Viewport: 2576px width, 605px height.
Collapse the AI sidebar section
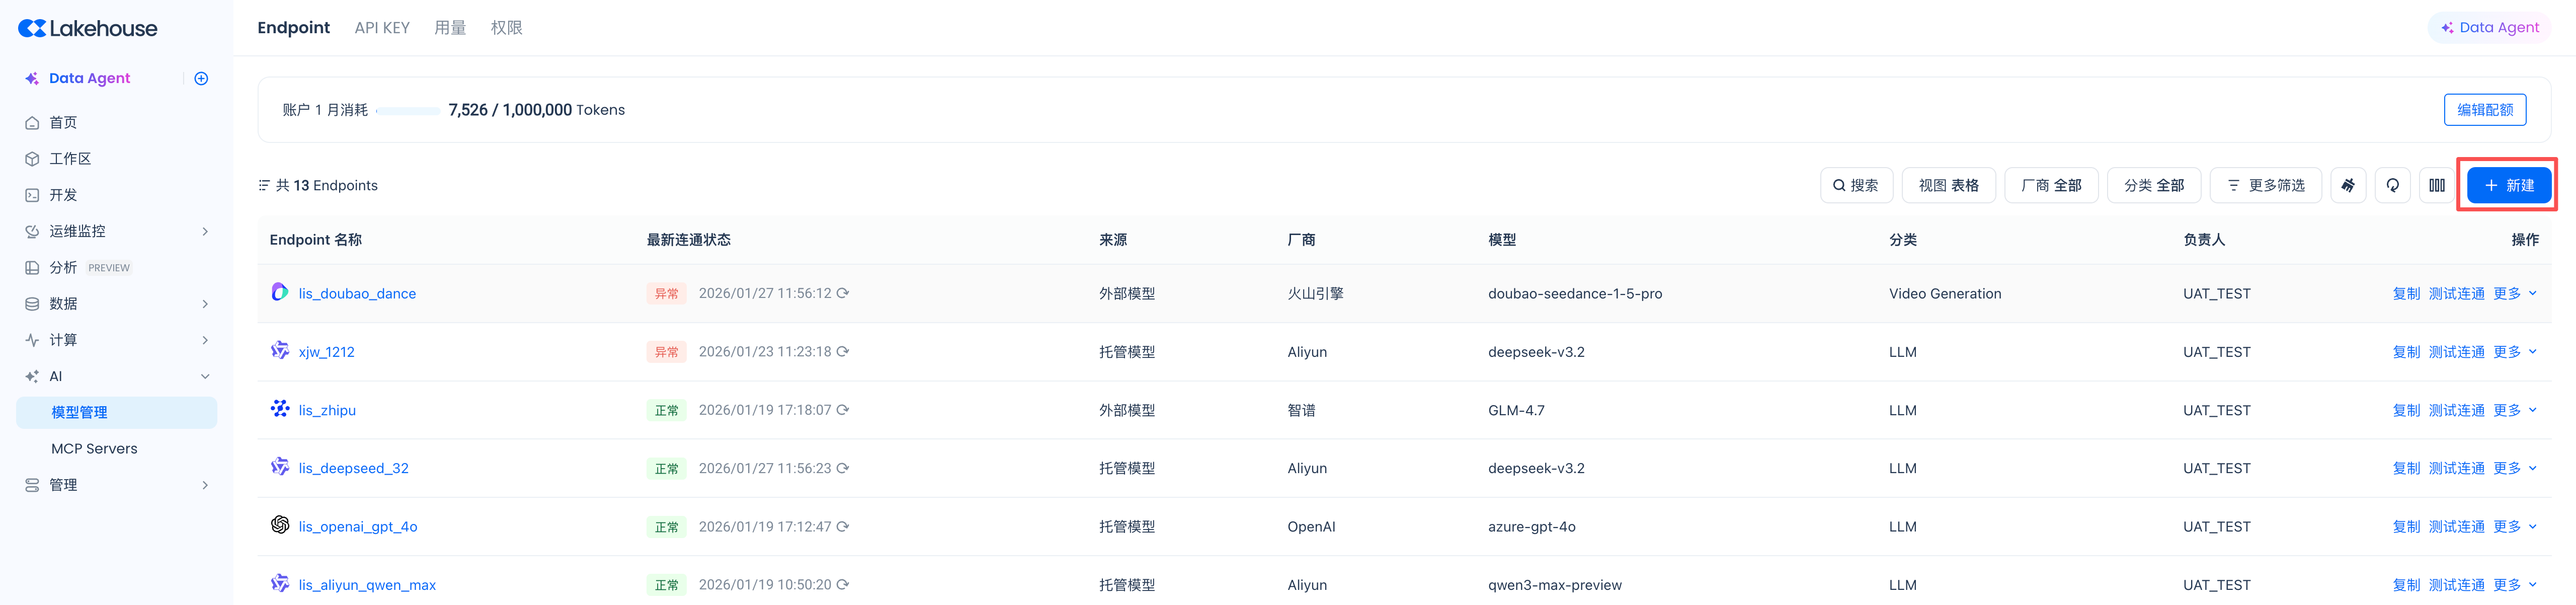(205, 376)
